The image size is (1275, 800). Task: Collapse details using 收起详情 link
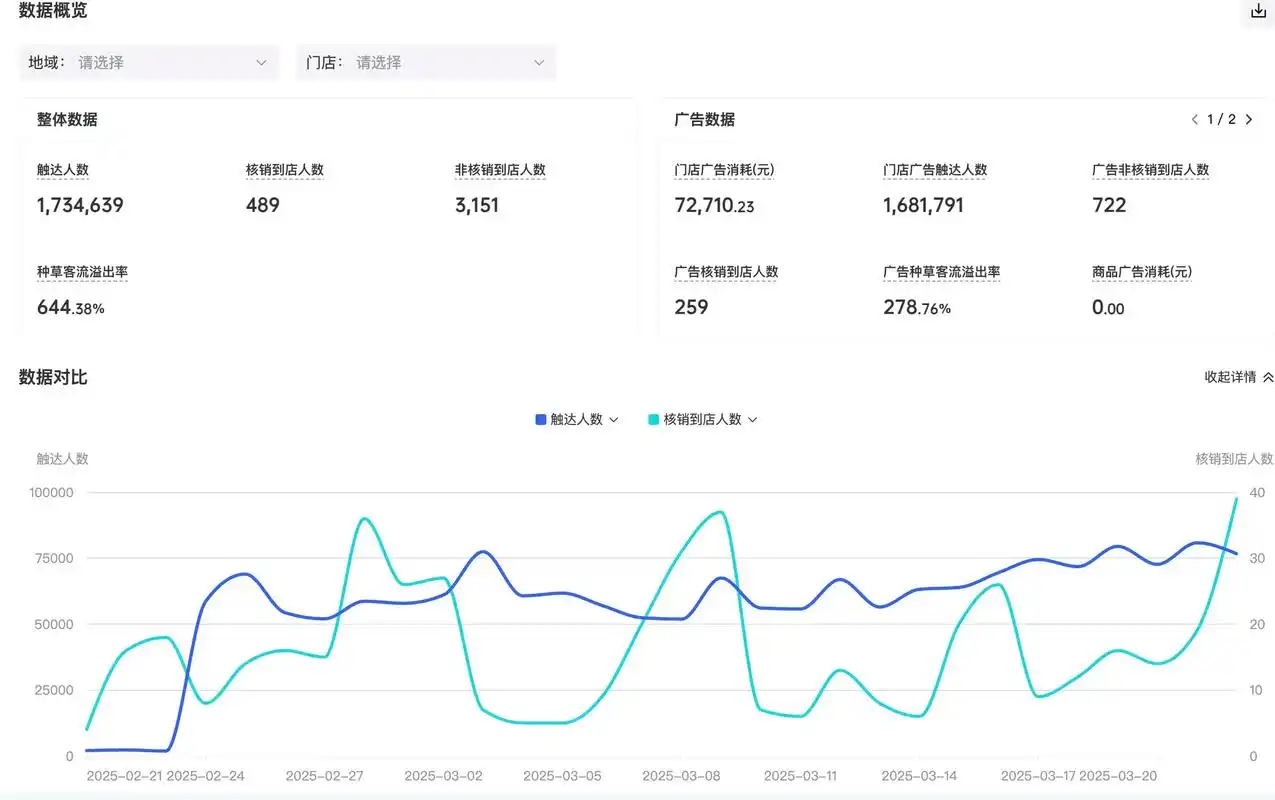[1232, 377]
